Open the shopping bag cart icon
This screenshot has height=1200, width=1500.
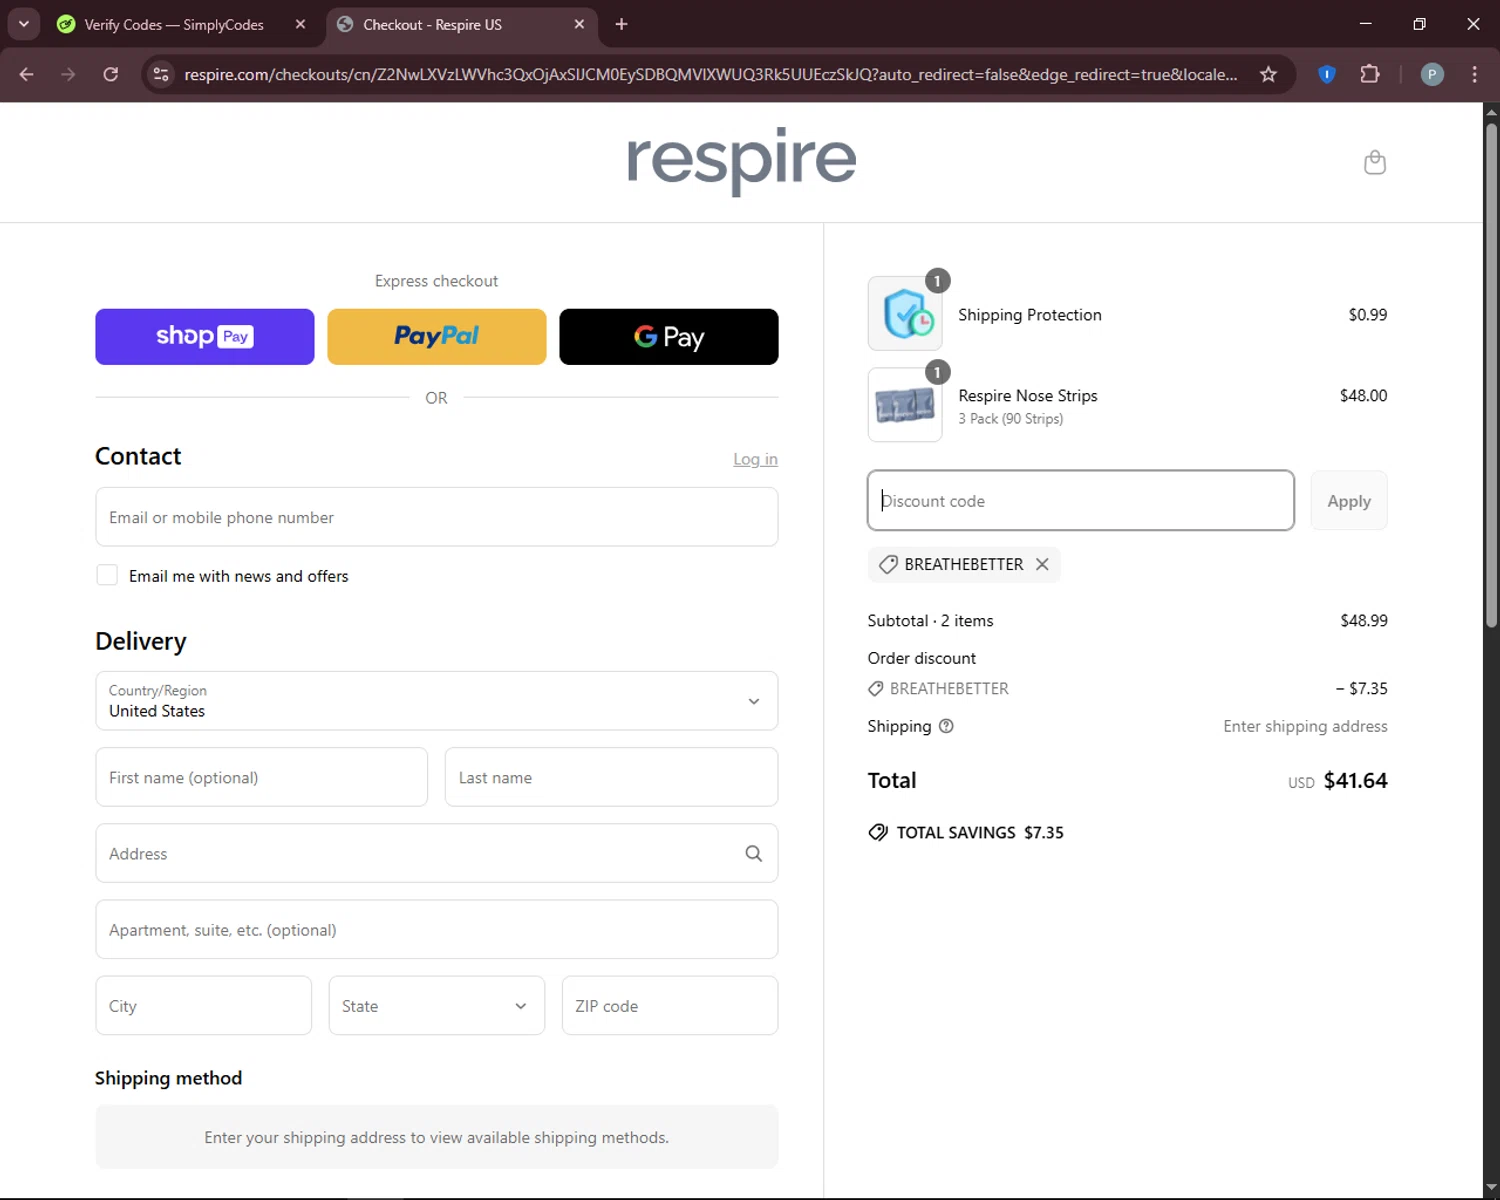click(x=1375, y=162)
